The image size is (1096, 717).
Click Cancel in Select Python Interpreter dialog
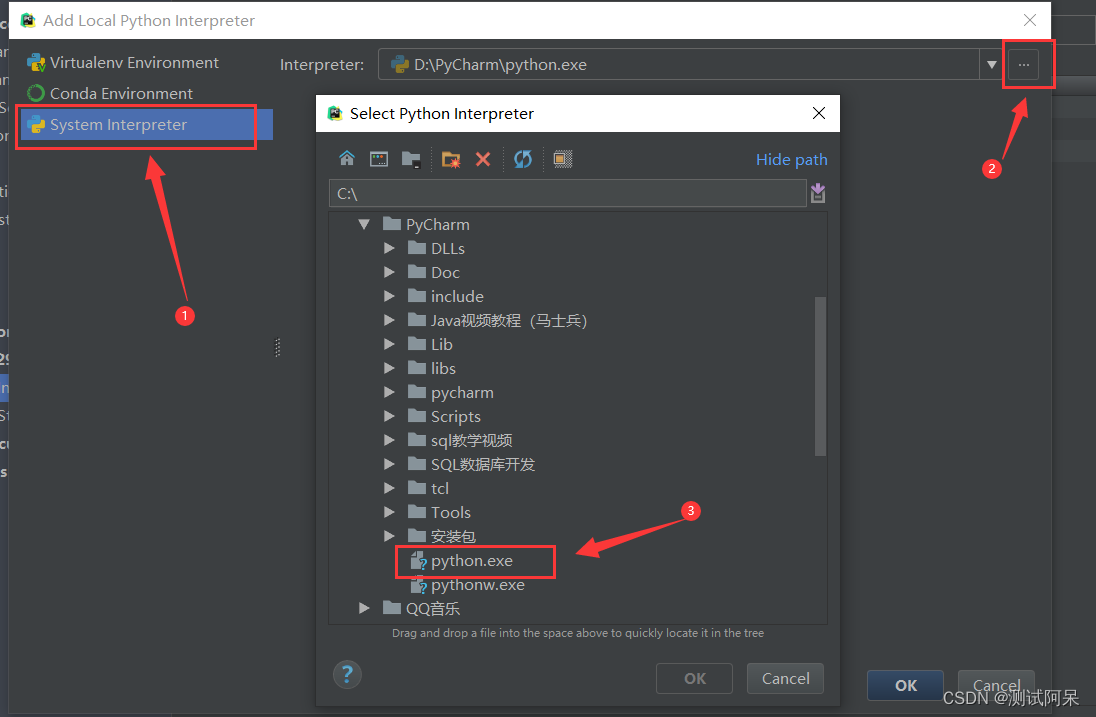[785, 679]
